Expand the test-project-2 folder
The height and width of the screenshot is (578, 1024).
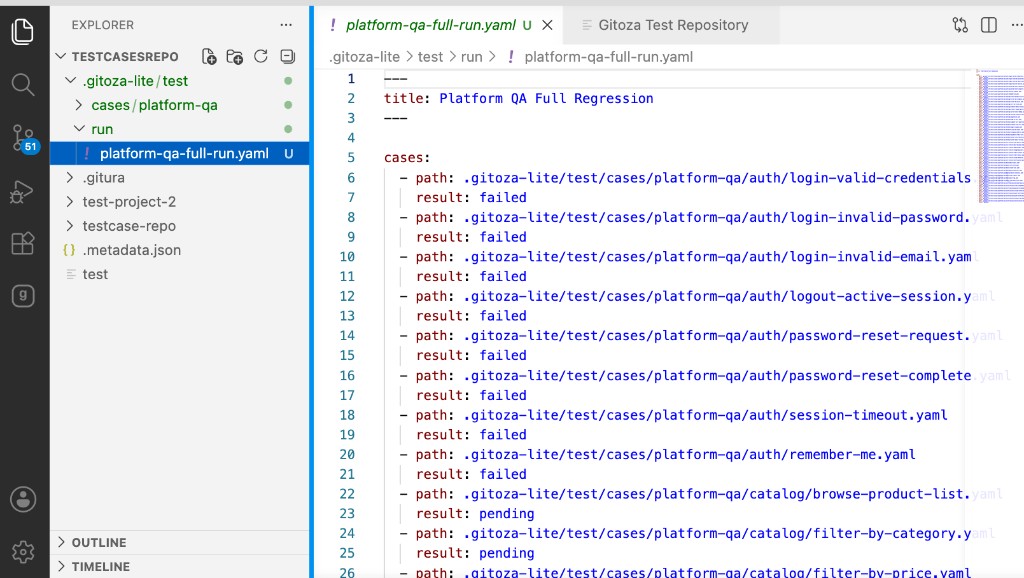tap(70, 201)
